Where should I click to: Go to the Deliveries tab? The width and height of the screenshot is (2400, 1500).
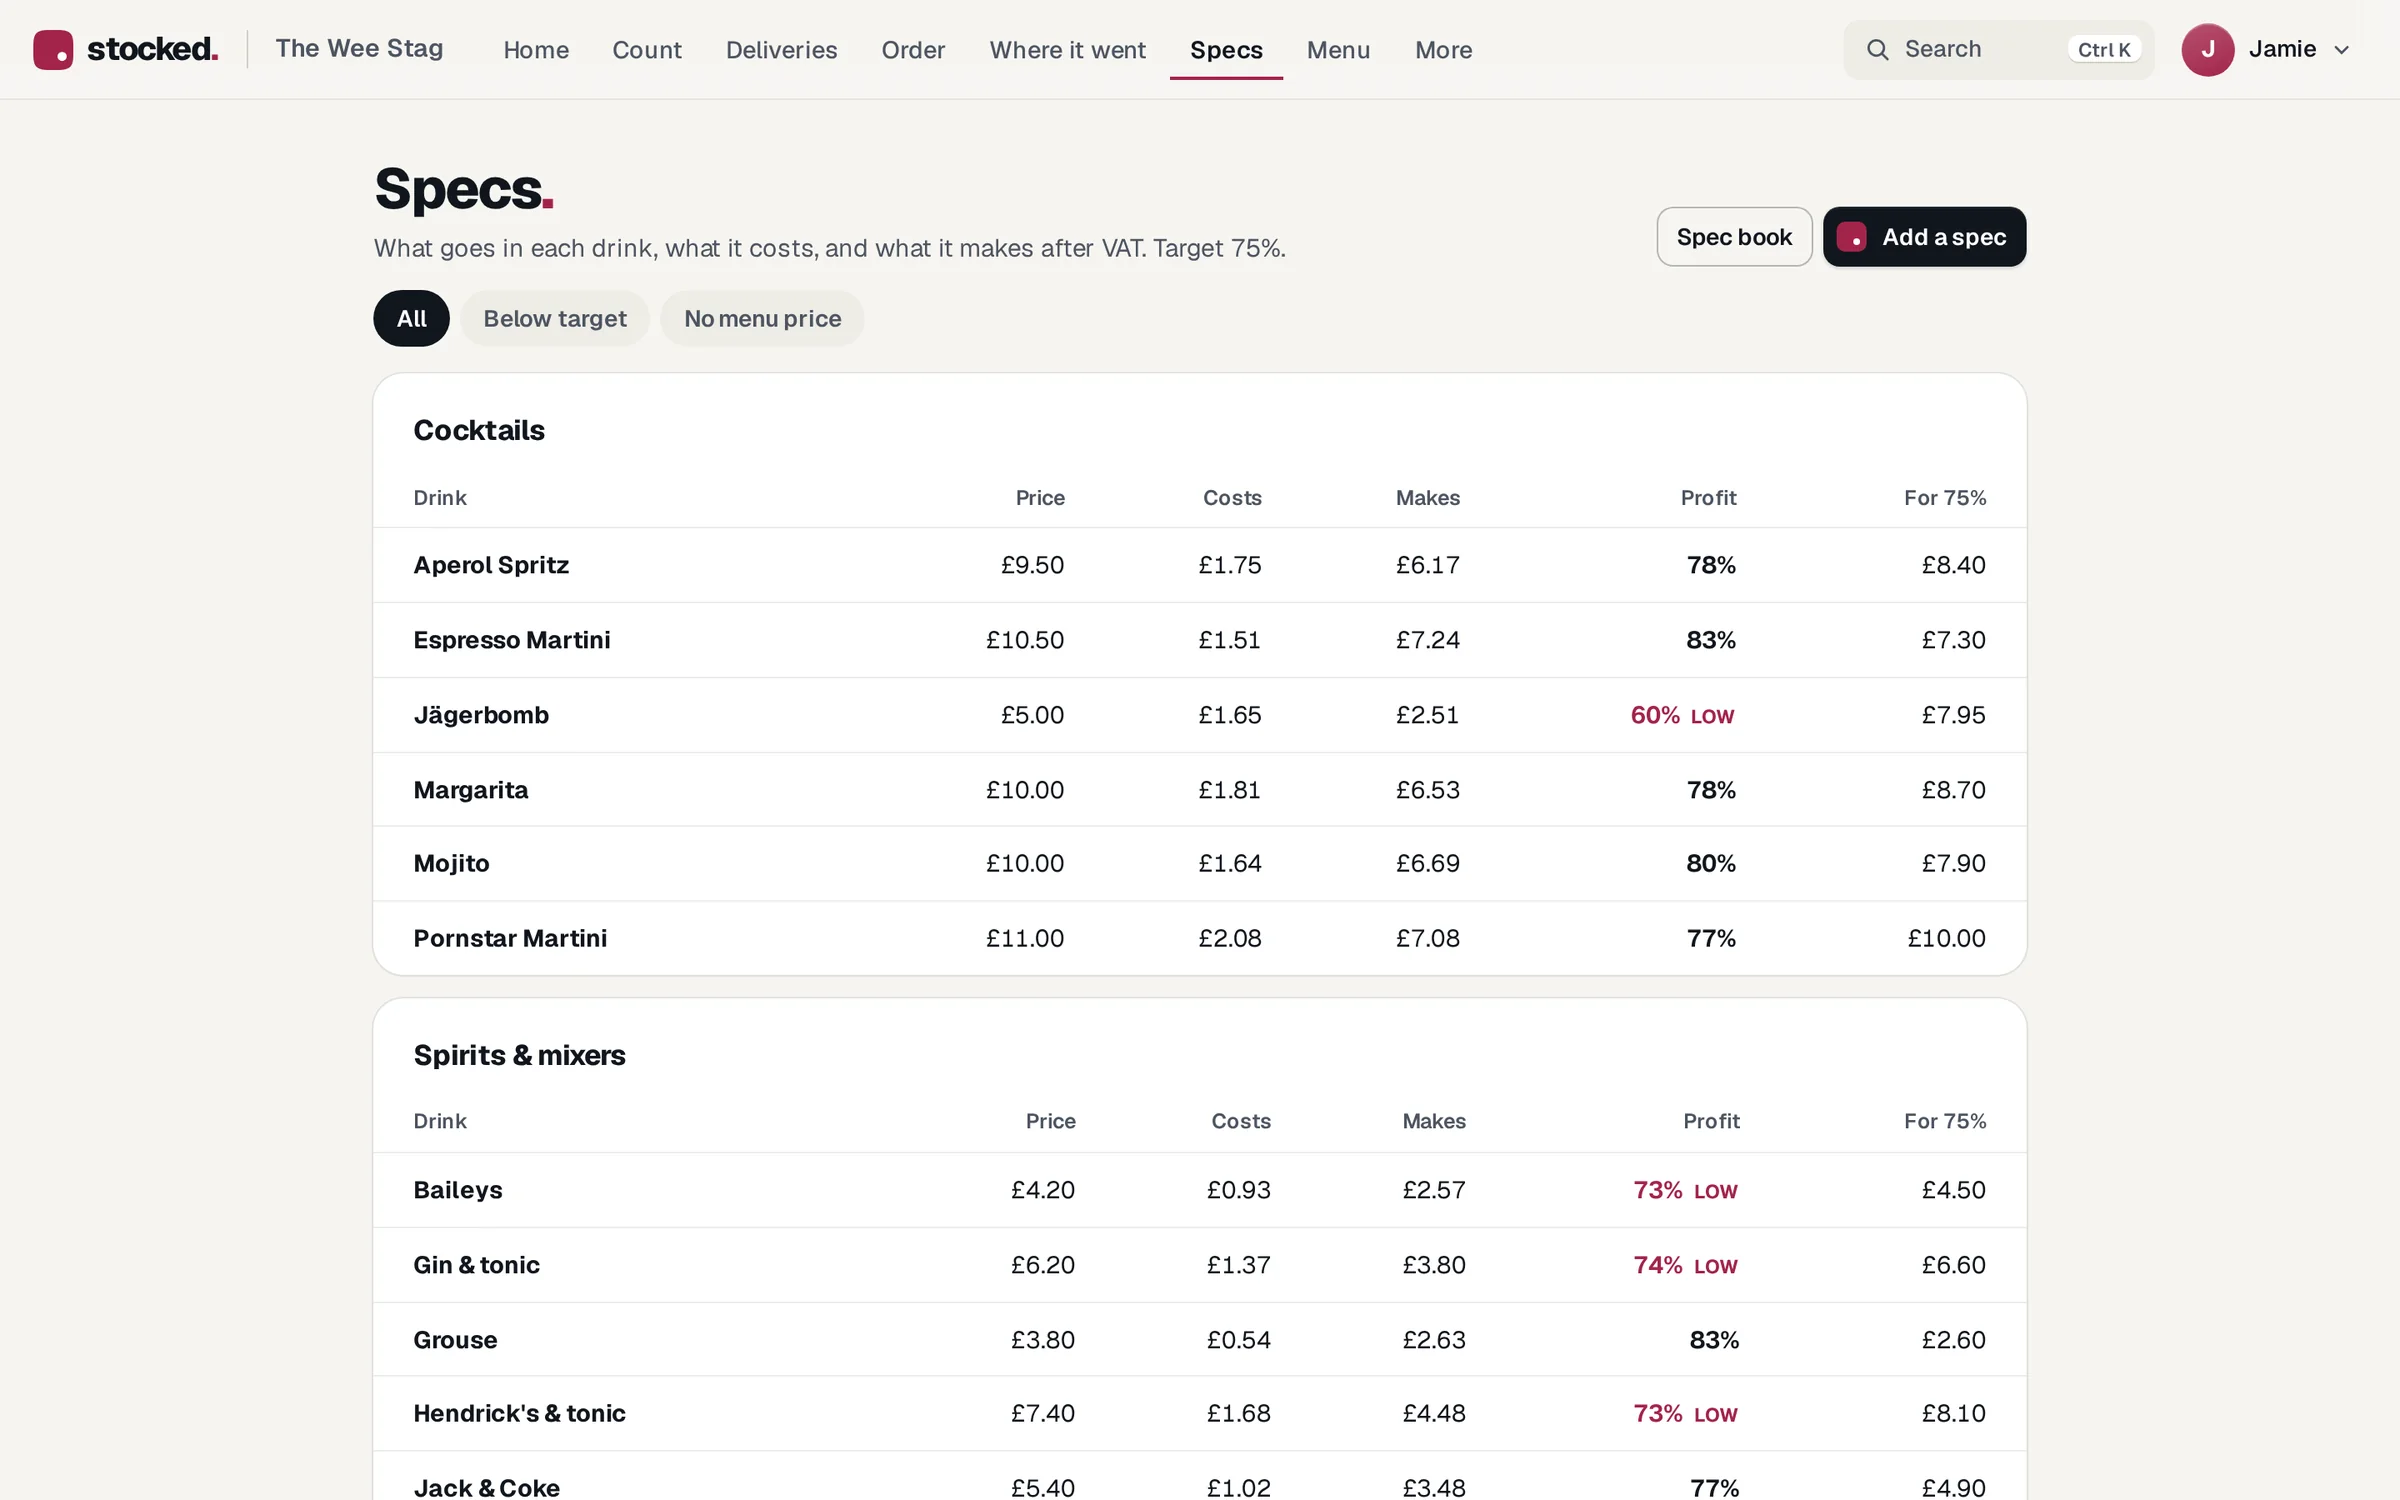click(x=781, y=50)
